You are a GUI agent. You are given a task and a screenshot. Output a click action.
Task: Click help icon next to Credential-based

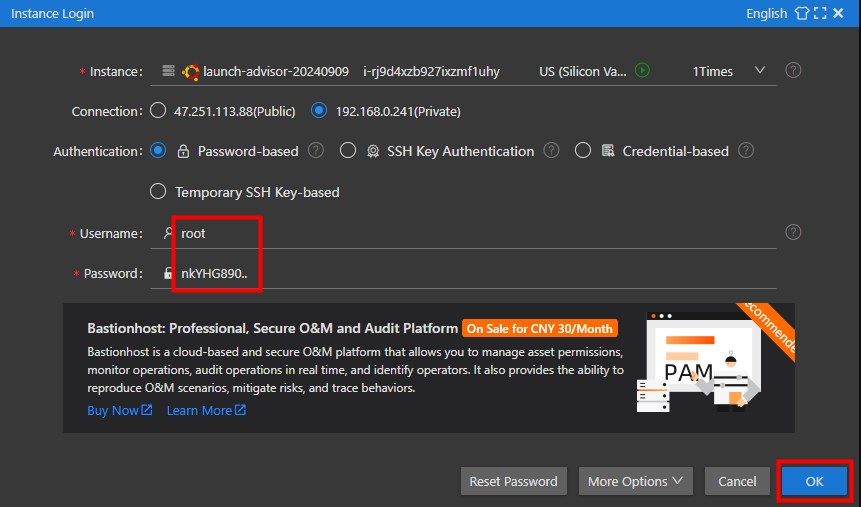point(745,151)
